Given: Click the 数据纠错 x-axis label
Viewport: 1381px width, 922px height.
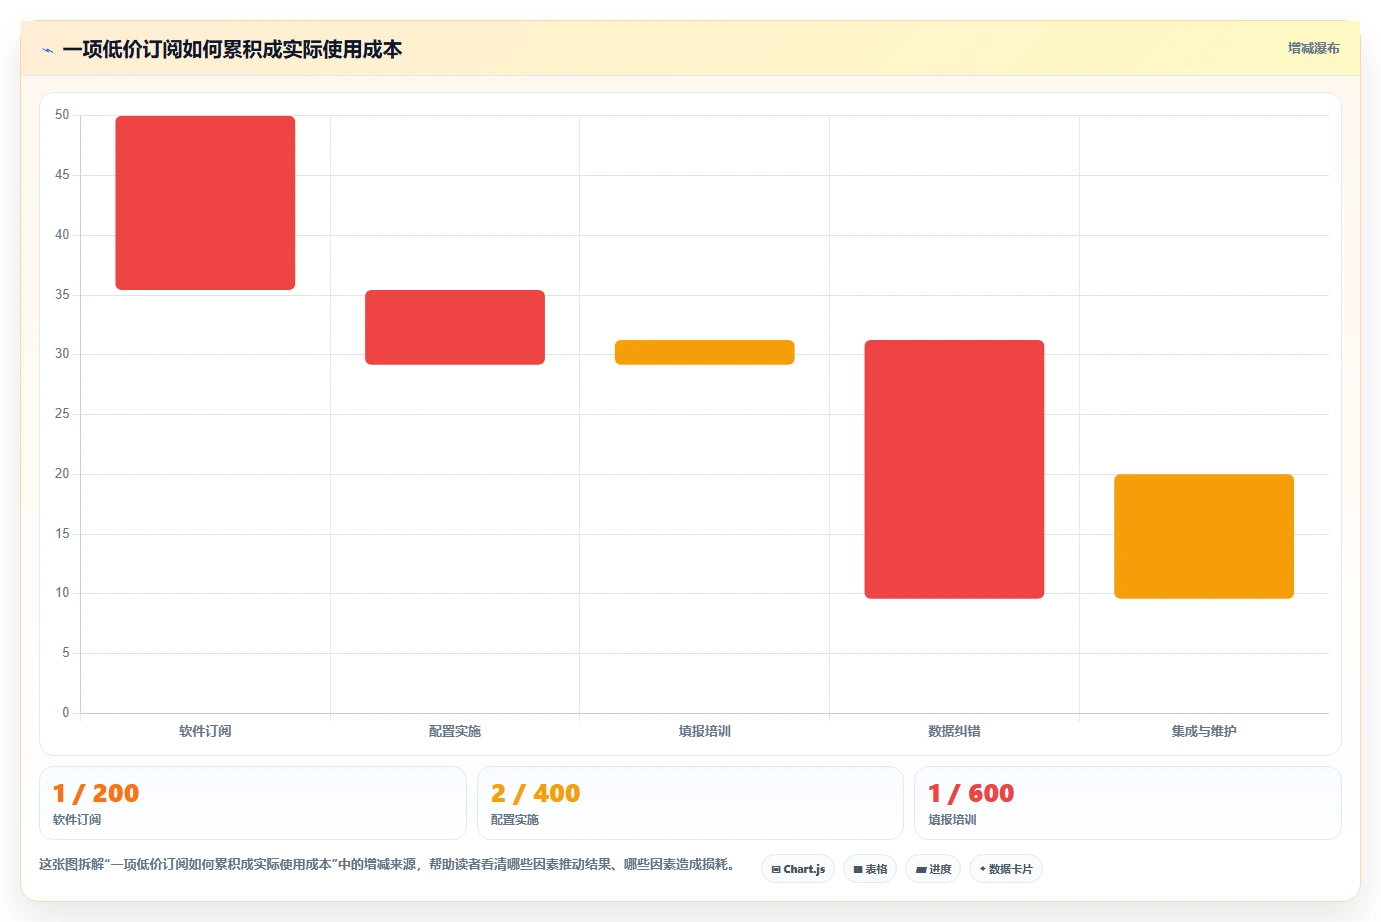Looking at the screenshot, I should pos(954,731).
